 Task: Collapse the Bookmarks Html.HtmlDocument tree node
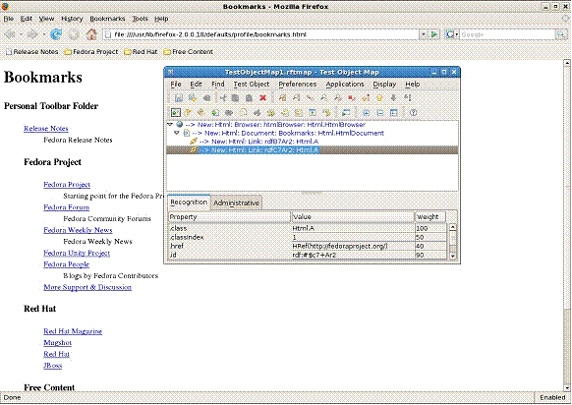[x=177, y=133]
